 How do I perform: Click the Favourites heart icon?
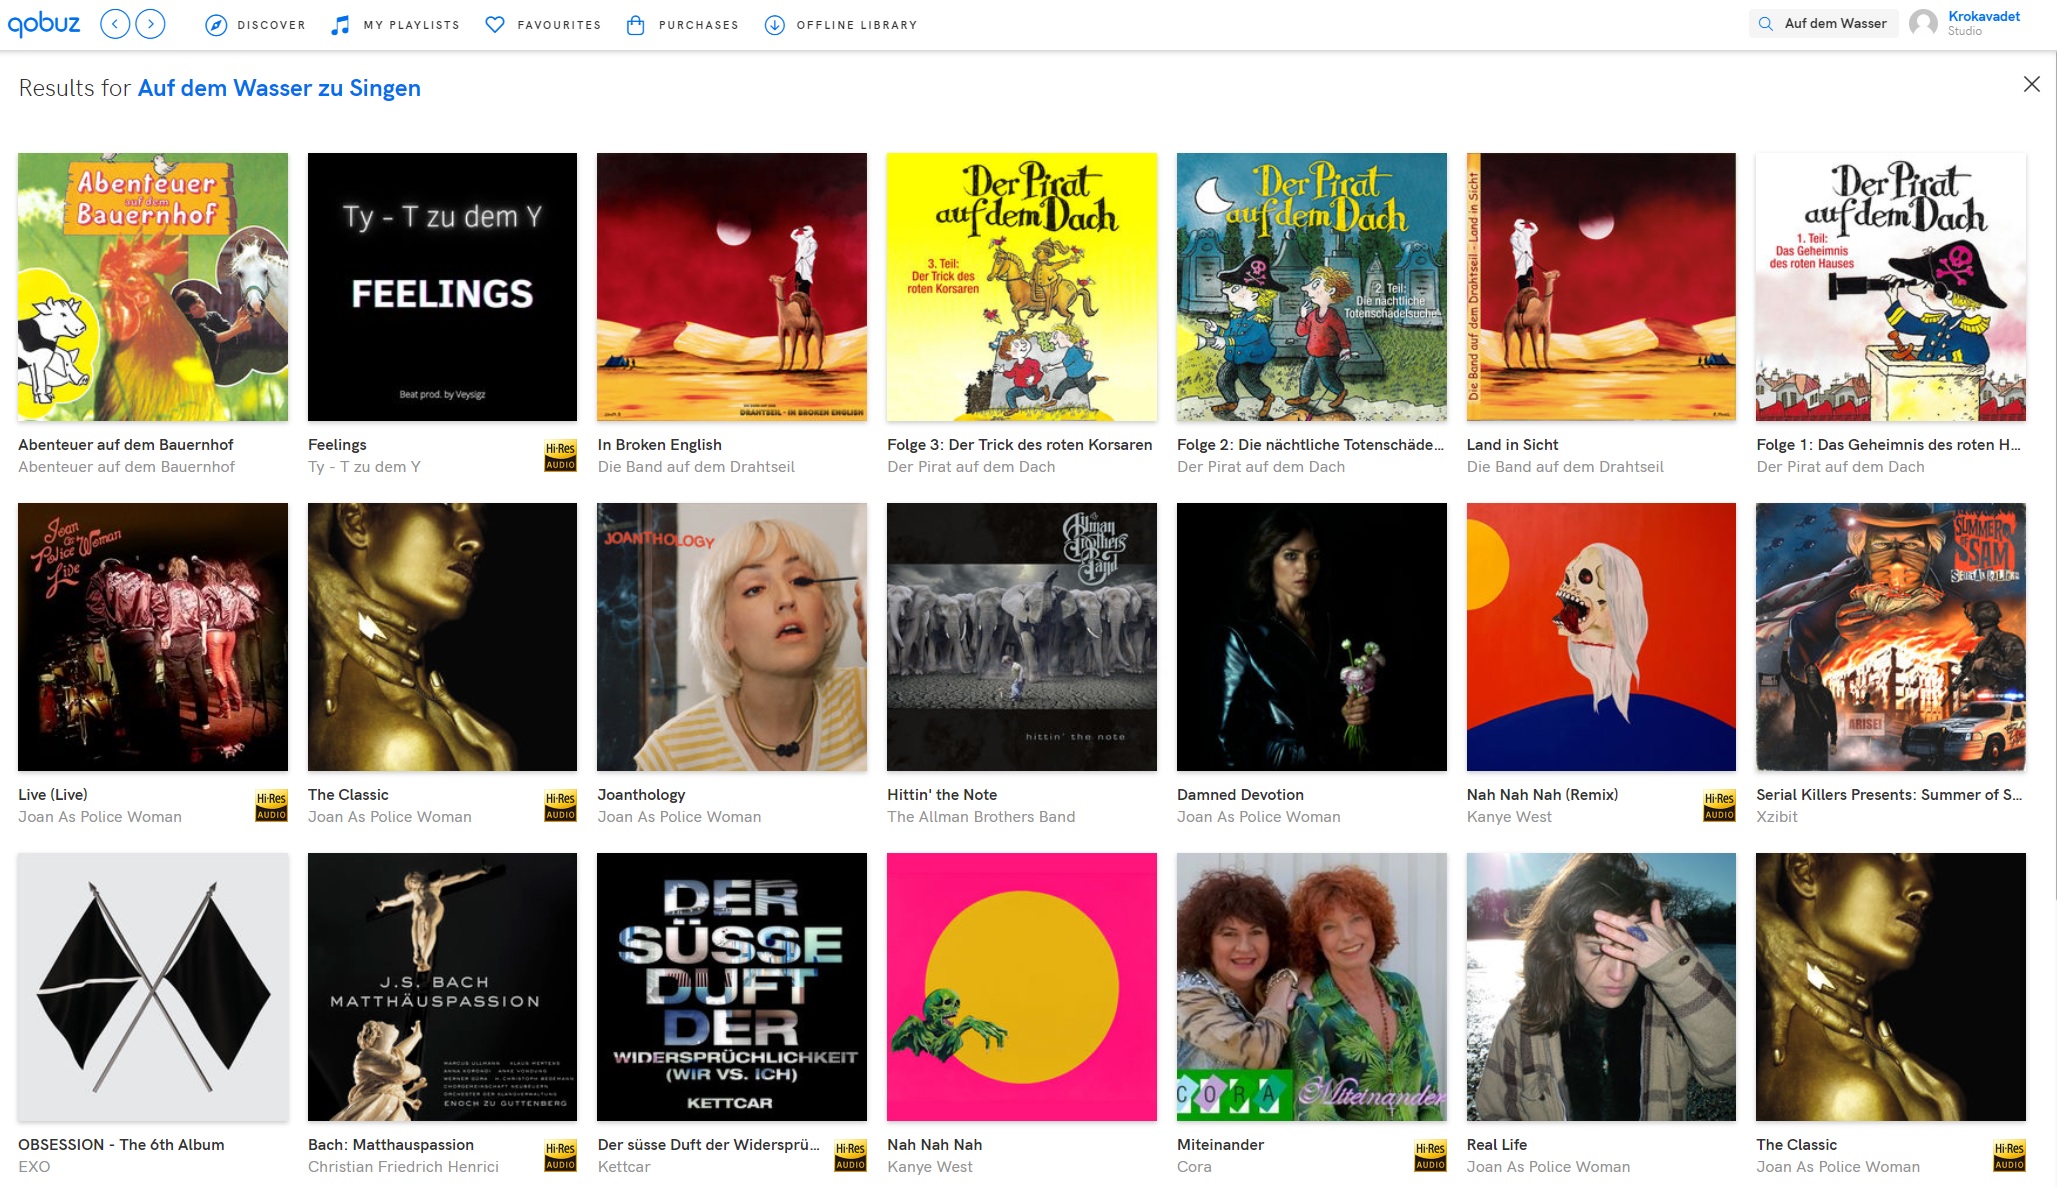[x=495, y=25]
